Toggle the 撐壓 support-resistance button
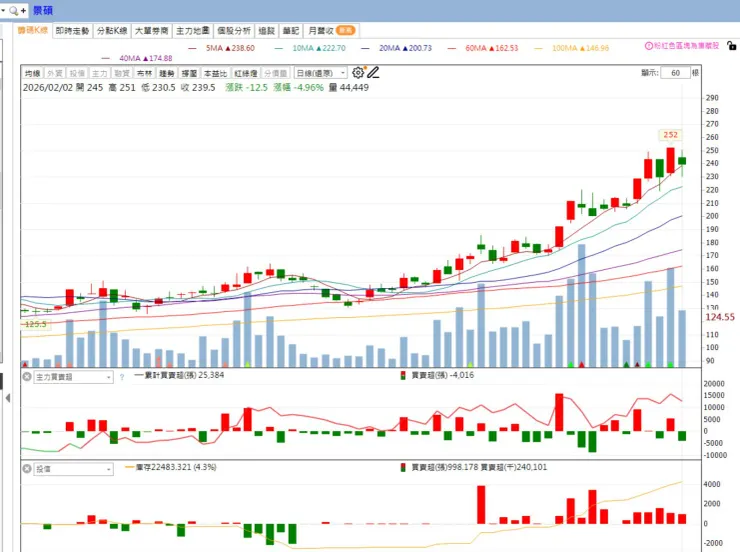This screenshot has height=552, width=740. tap(189, 73)
